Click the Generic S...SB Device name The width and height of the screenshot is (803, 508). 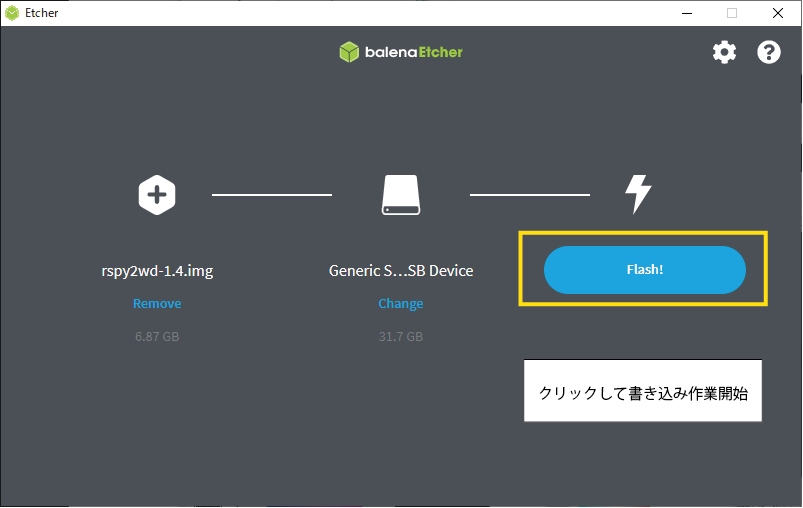401,270
